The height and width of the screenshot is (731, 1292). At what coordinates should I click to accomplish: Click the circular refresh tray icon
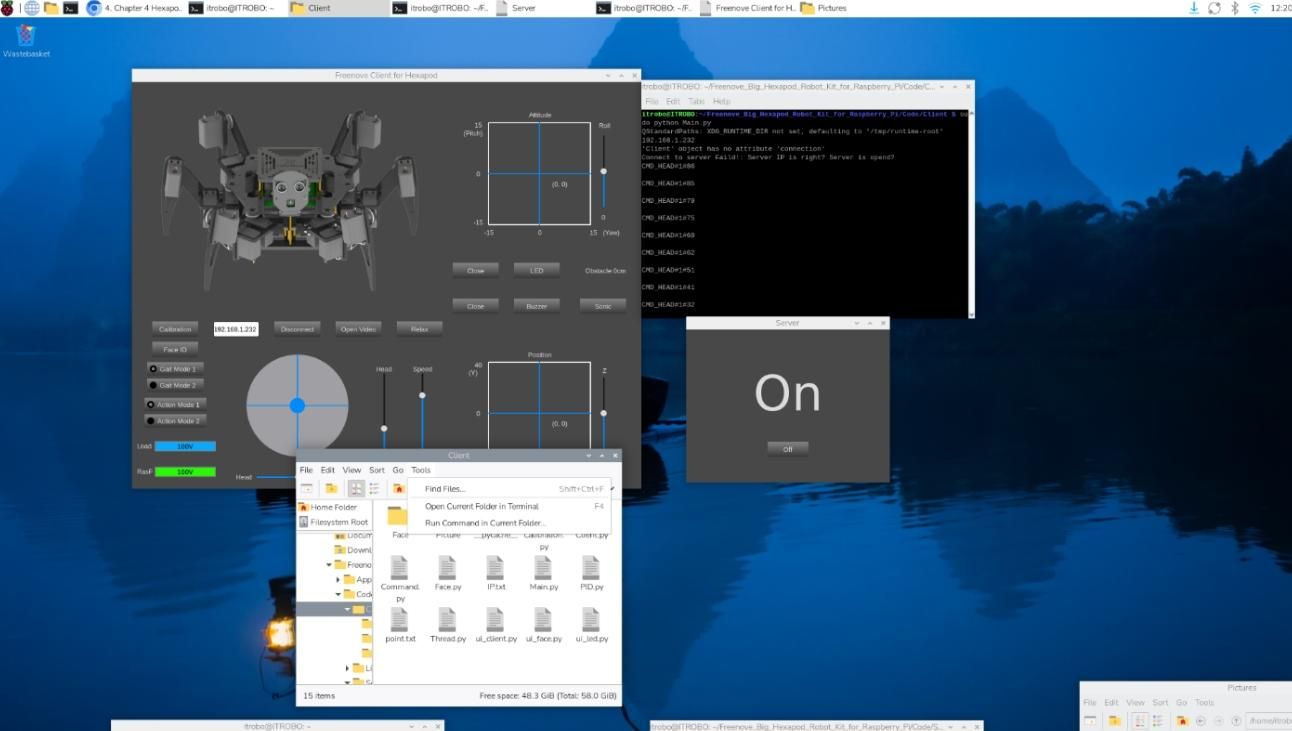[x=1214, y=8]
